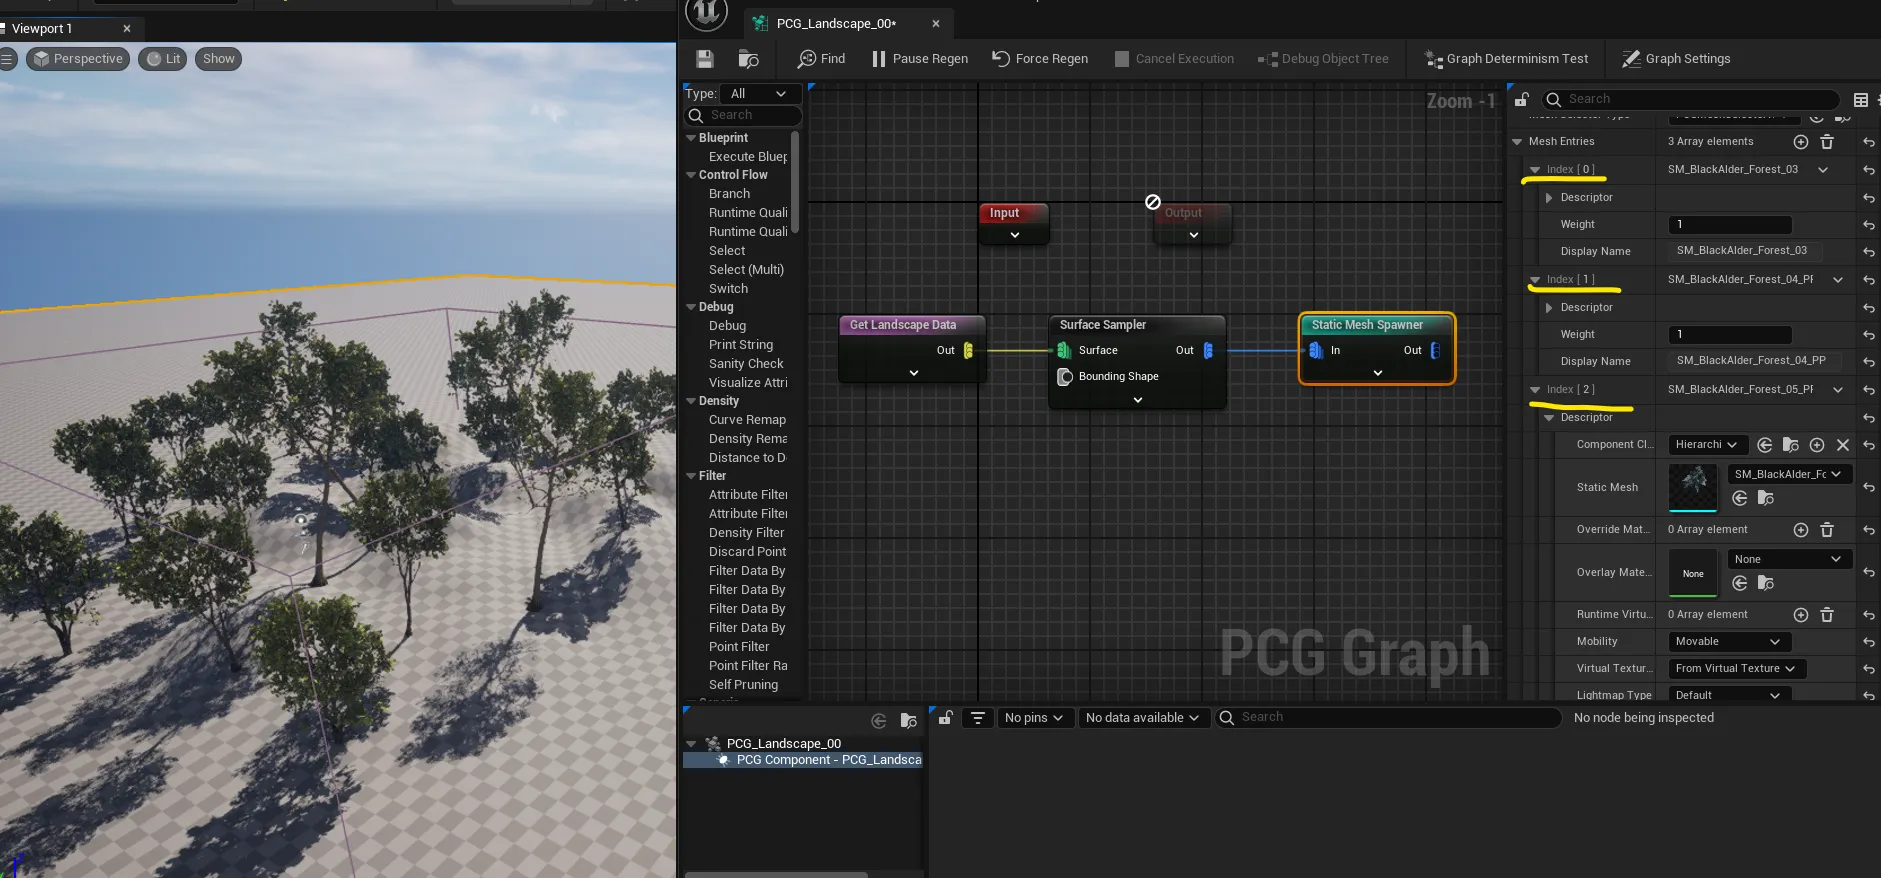This screenshot has height=878, width=1881.
Task: Collapse the Blueprint palette category
Action: [691, 138]
